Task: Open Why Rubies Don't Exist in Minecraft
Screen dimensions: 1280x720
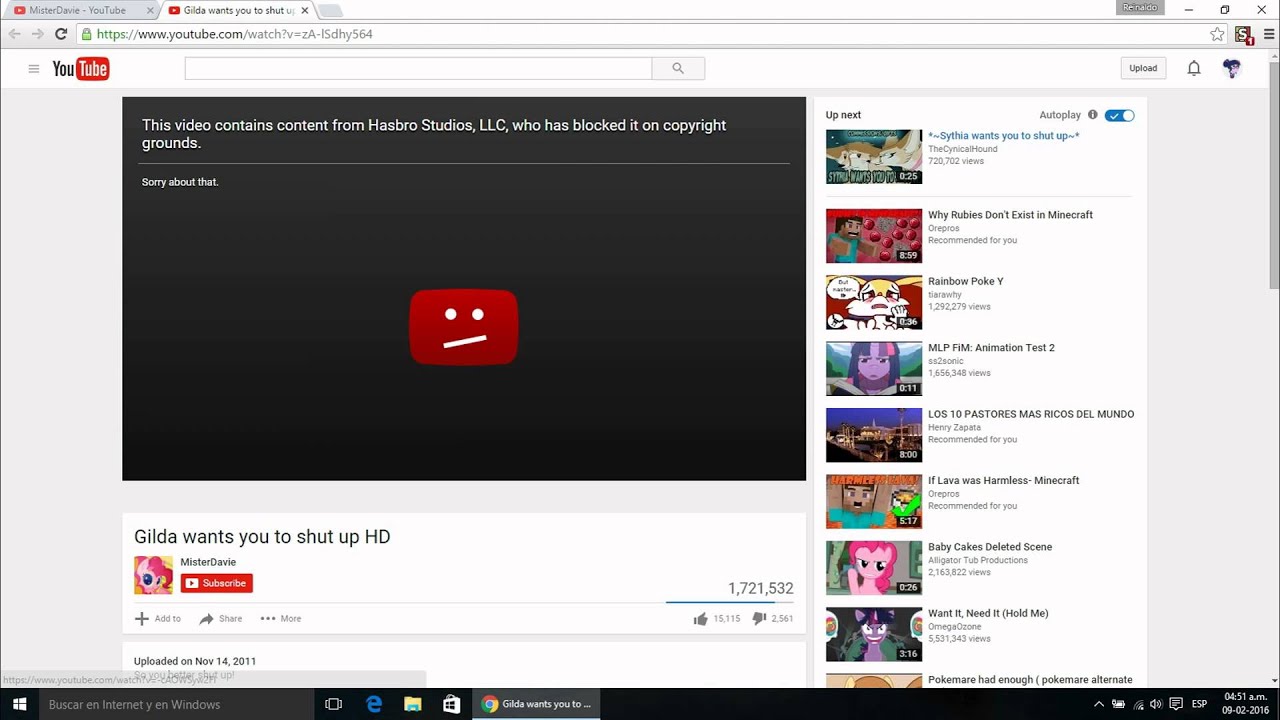Action: pos(1010,215)
